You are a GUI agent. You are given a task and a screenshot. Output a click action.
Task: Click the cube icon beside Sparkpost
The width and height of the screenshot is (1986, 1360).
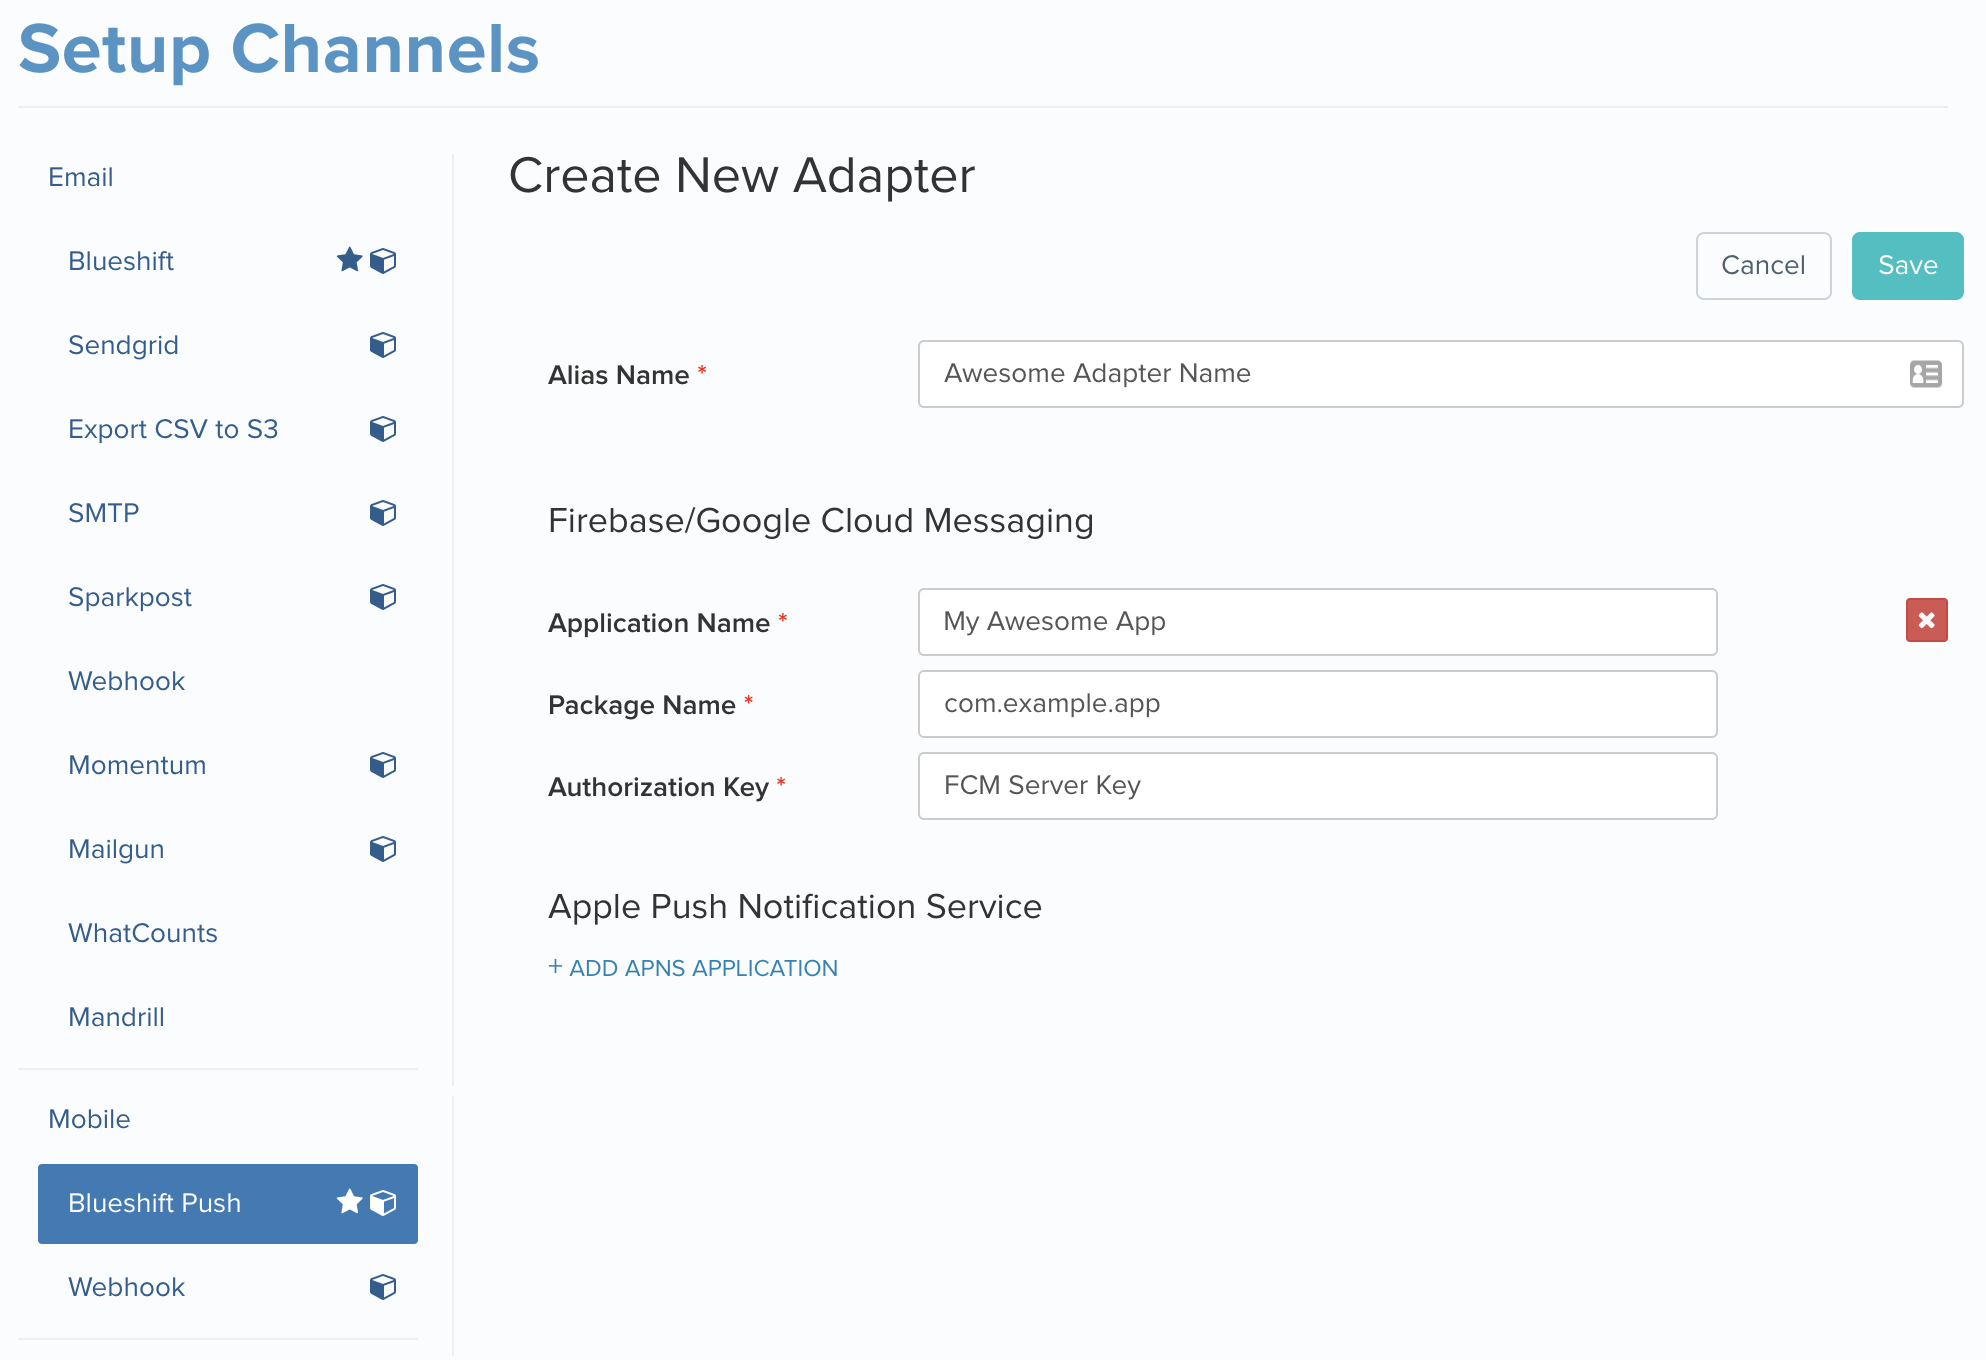(x=383, y=597)
